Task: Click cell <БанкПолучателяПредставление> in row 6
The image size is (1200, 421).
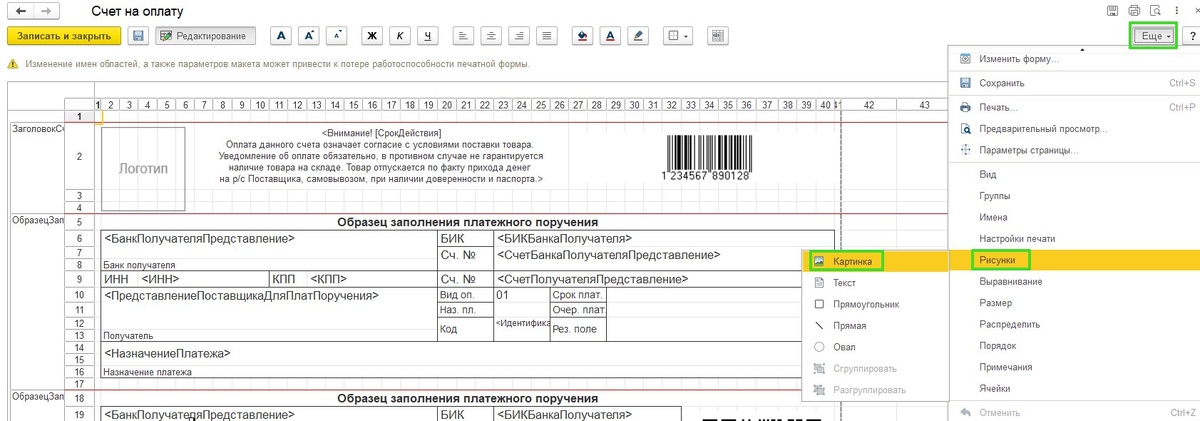Action: click(268, 239)
